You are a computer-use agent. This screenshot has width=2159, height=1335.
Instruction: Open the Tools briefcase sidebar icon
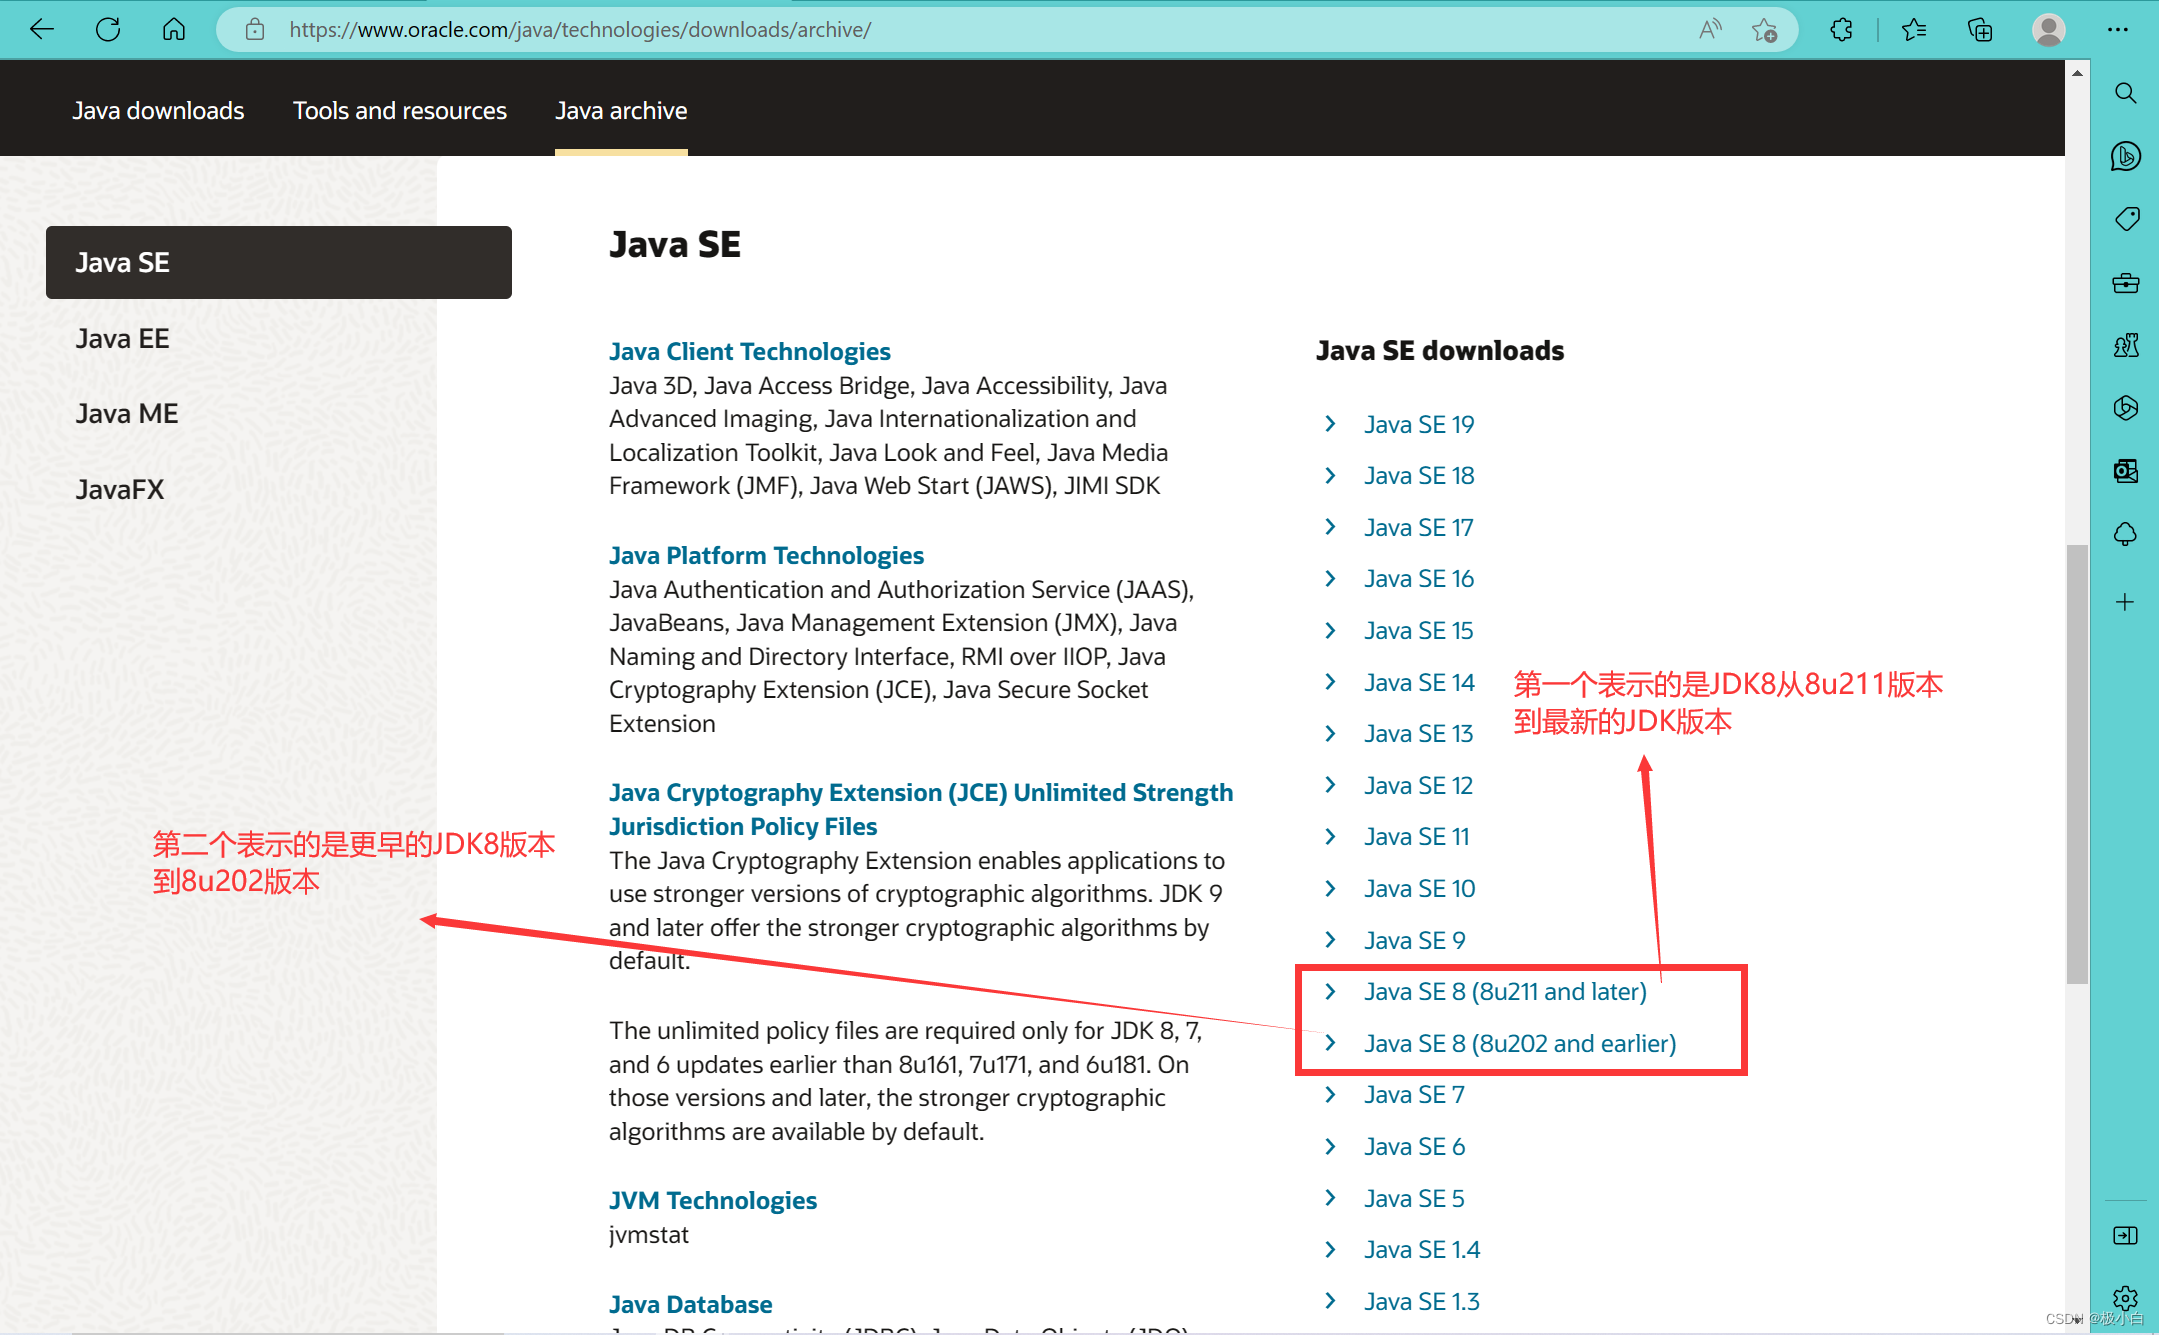coord(2125,283)
